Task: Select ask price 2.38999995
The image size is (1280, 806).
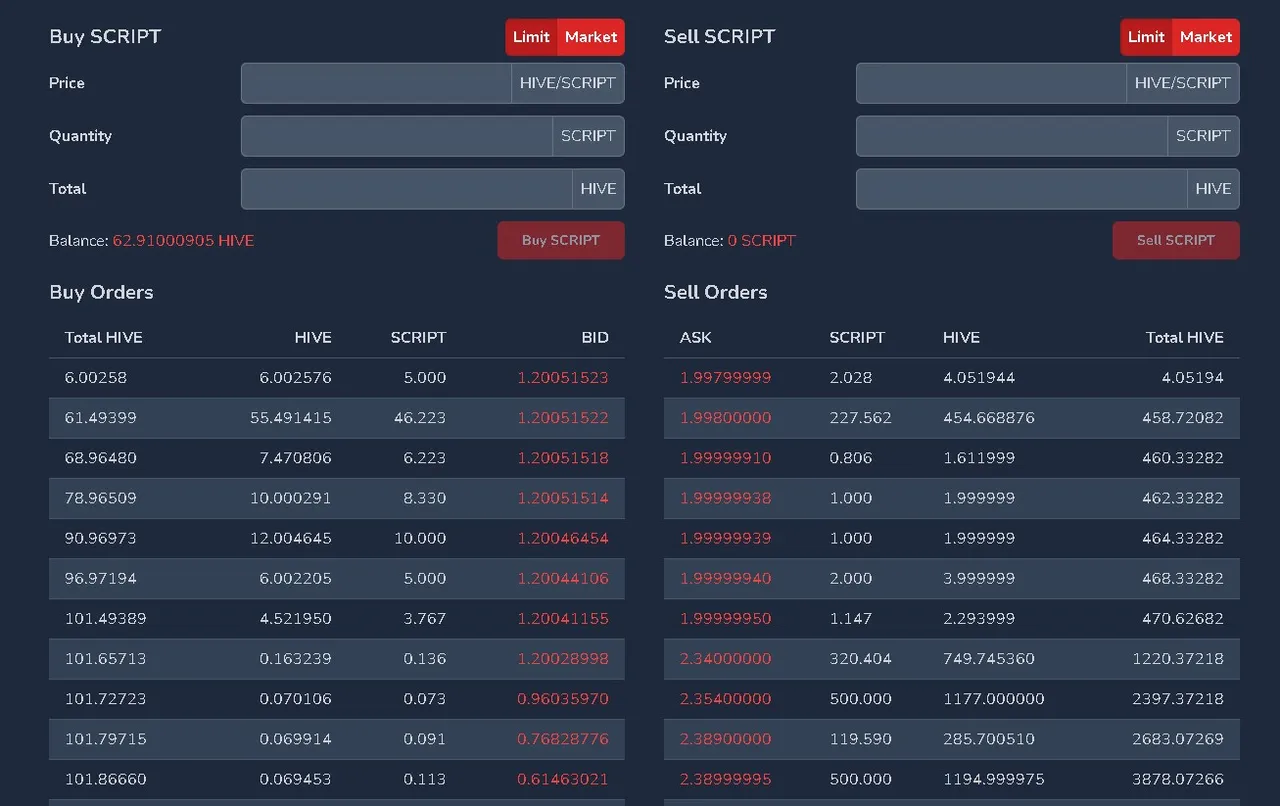Action: pos(726,779)
